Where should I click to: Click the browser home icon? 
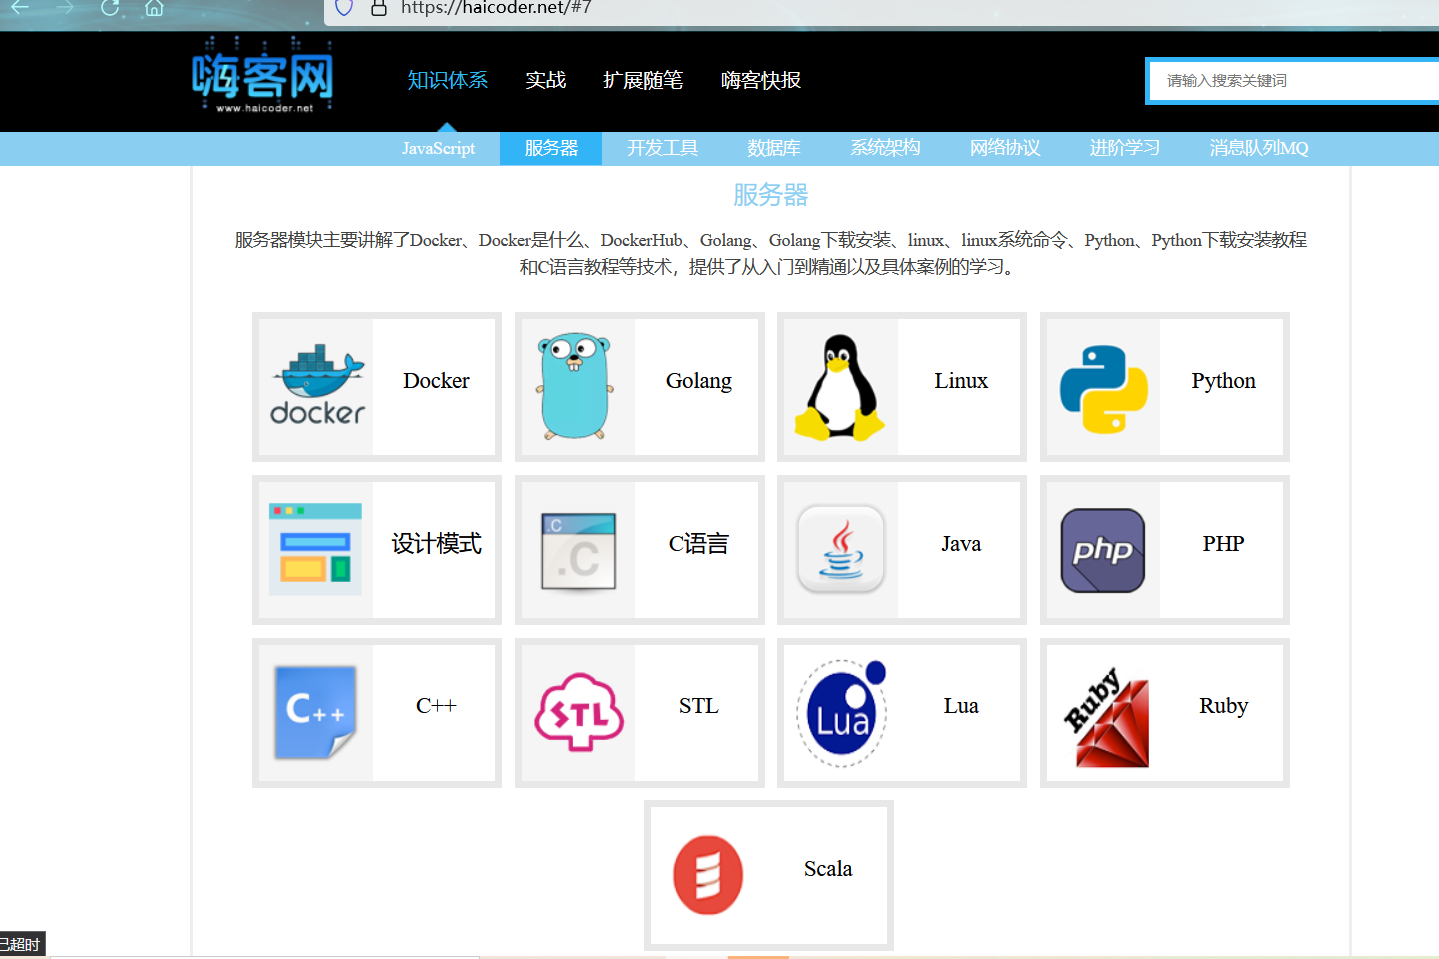click(154, 8)
